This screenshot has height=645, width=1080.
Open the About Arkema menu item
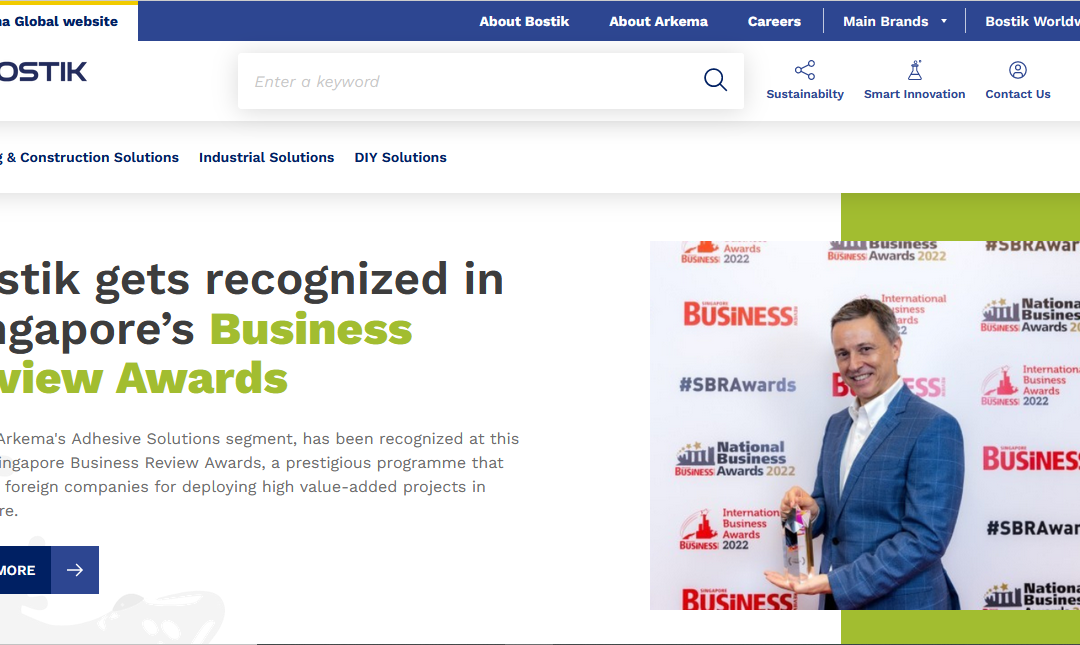(x=658, y=21)
